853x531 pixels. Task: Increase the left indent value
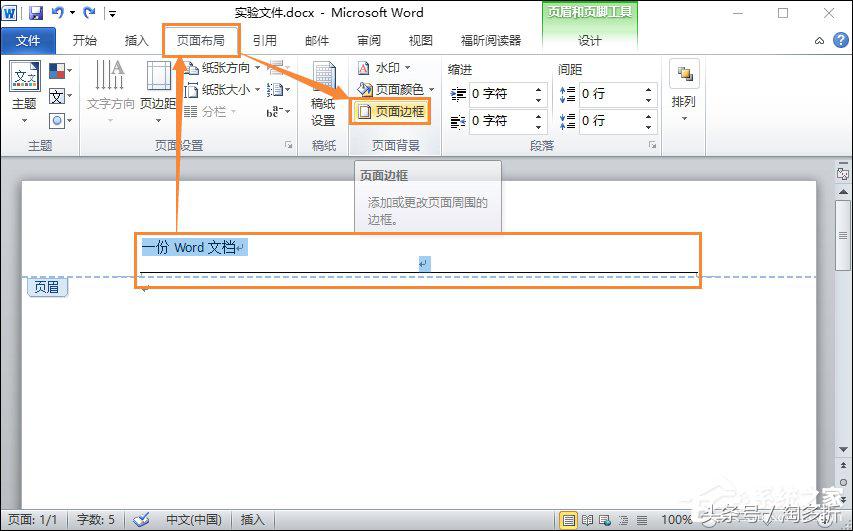tap(539, 89)
